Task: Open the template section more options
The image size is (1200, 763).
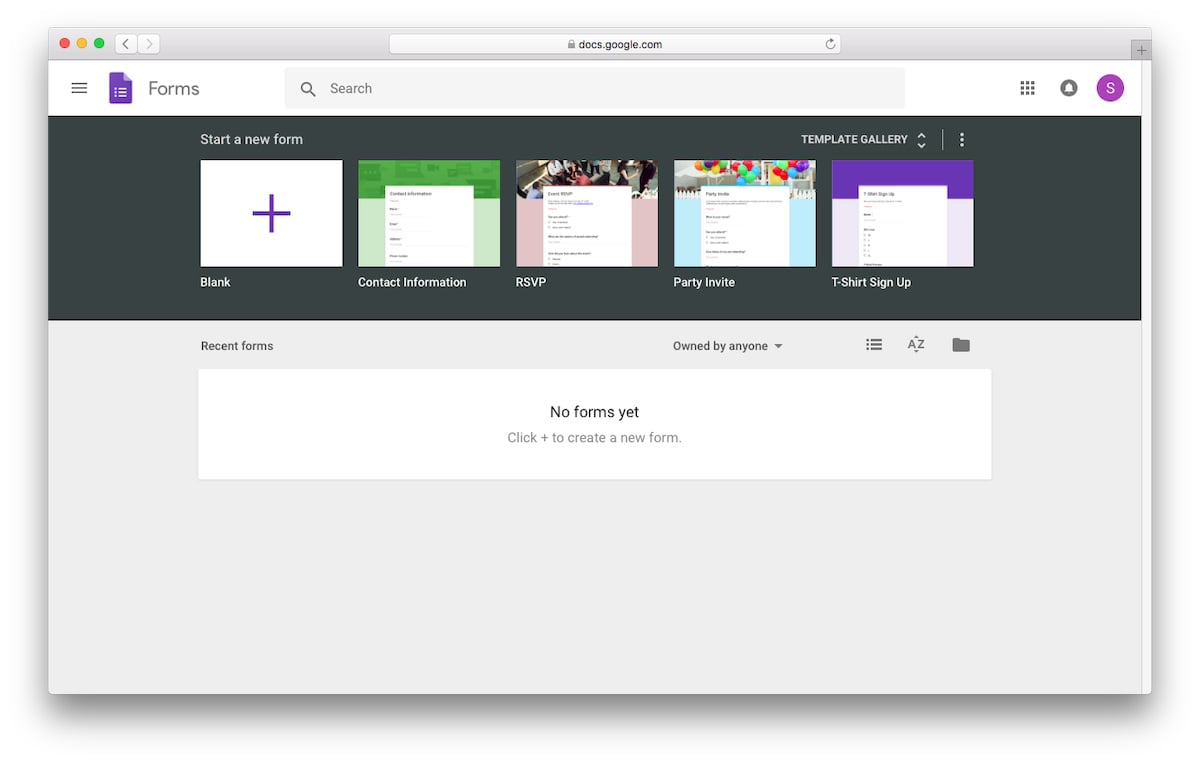Action: pyautogui.click(x=962, y=140)
